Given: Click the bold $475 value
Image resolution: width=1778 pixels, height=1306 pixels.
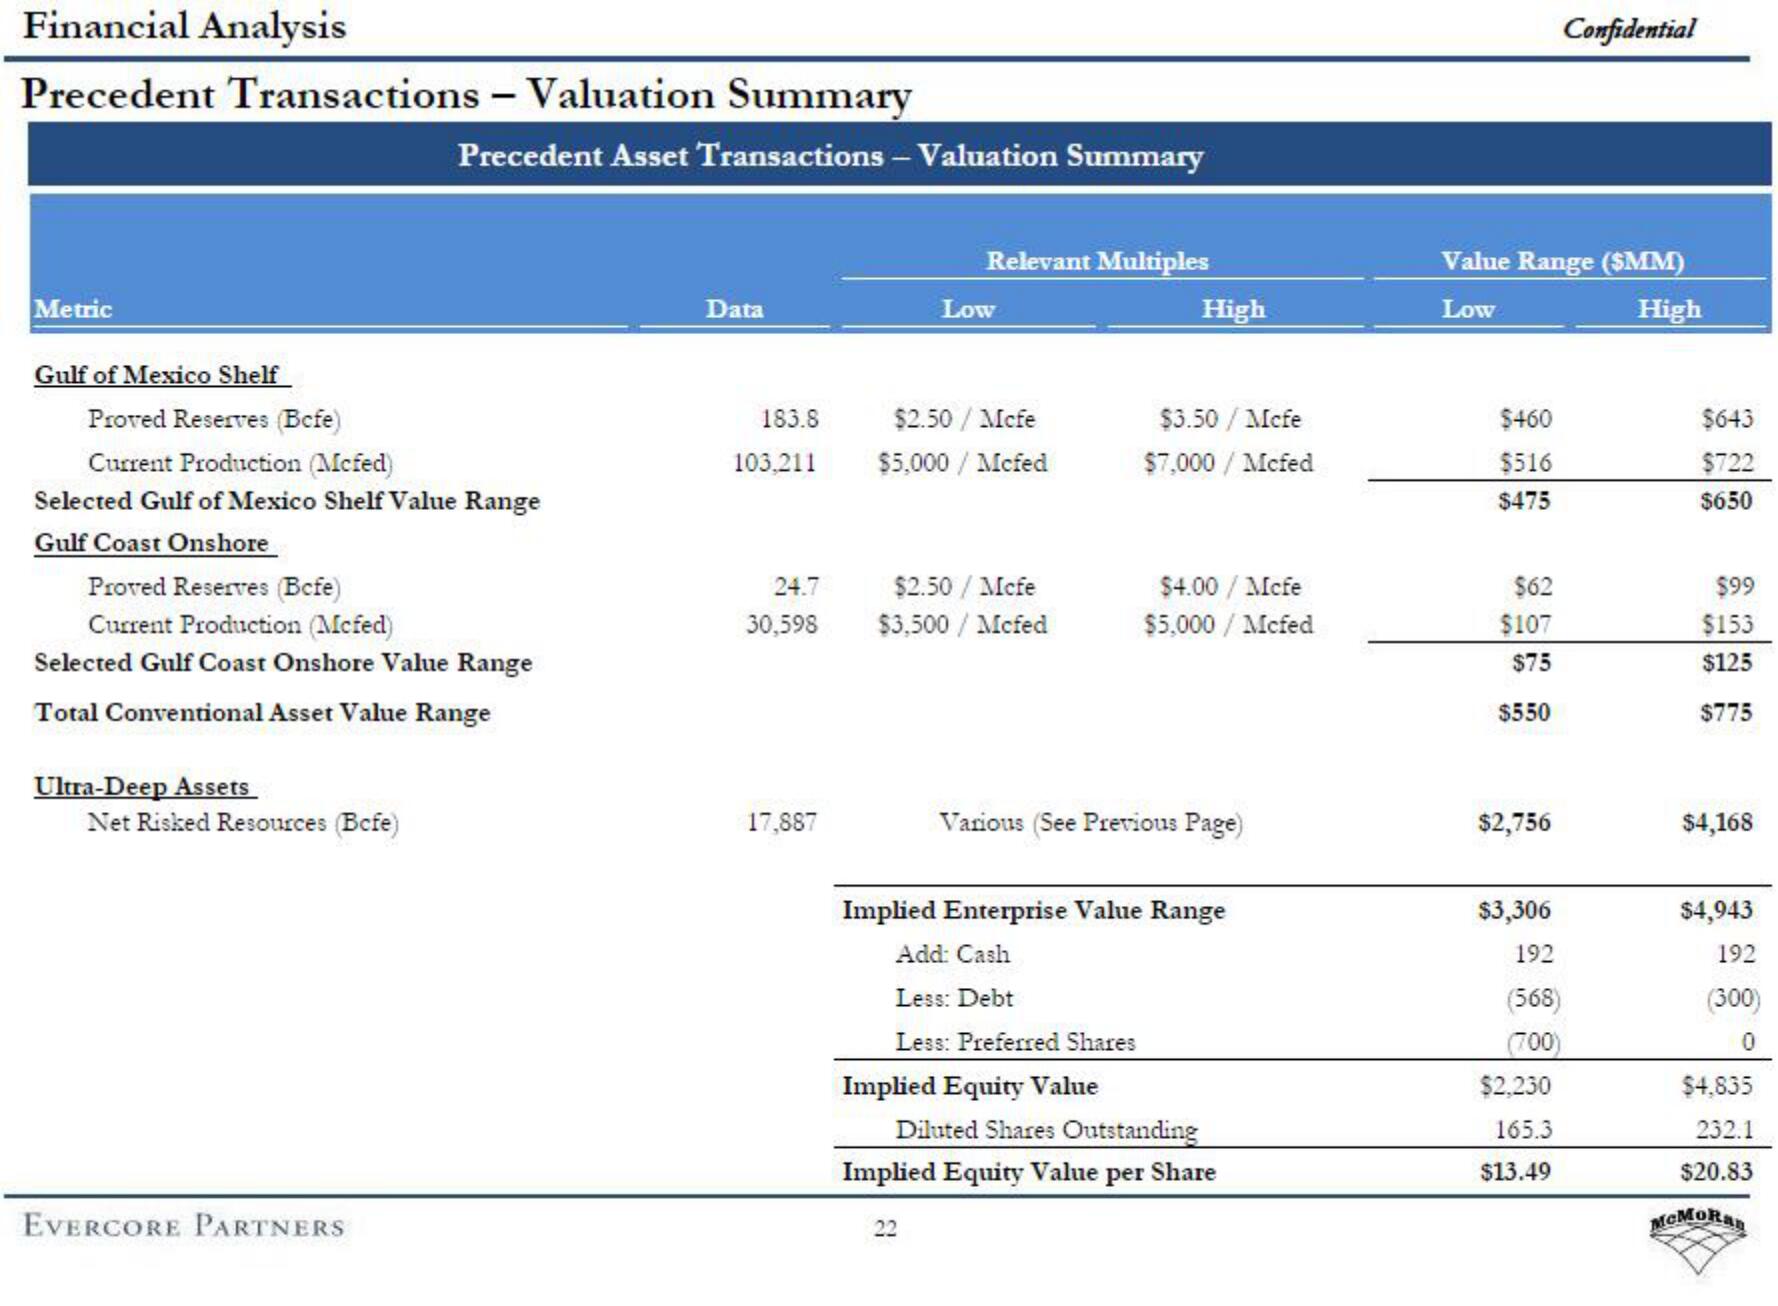Looking at the screenshot, I should pyautogui.click(x=1525, y=501).
